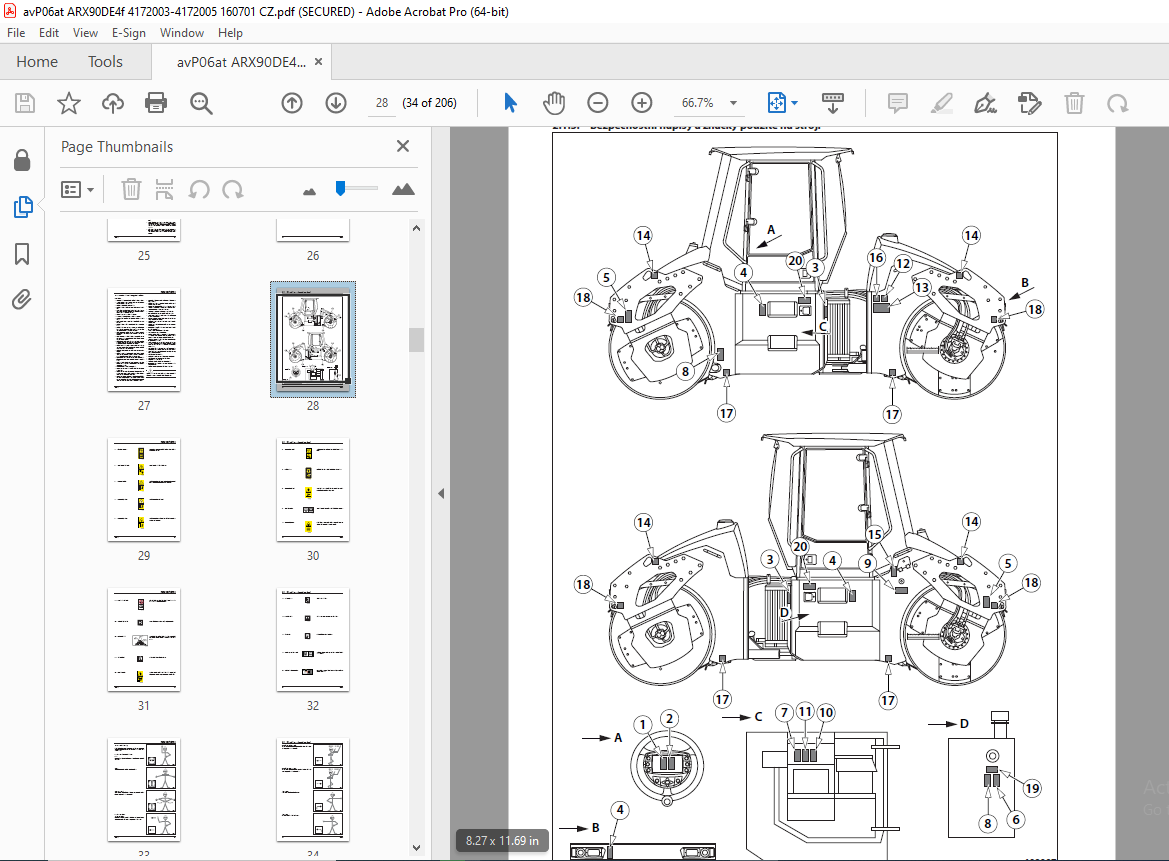
Task: Rotate thumbnail clockwise
Action: (x=233, y=189)
